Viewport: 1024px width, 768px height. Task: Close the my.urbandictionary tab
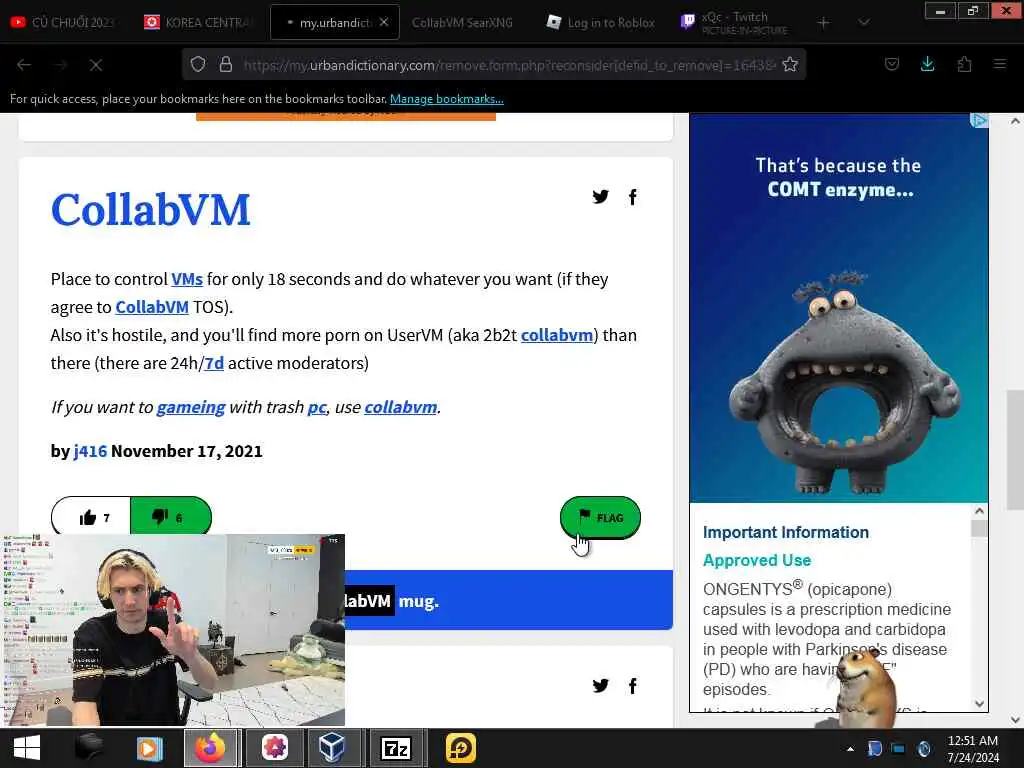(384, 22)
